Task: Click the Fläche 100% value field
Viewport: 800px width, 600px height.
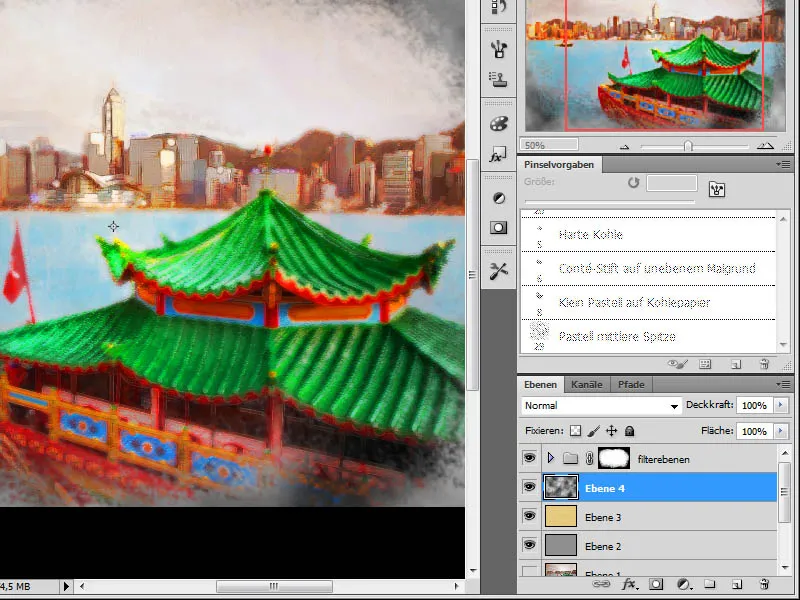Action: [x=755, y=431]
